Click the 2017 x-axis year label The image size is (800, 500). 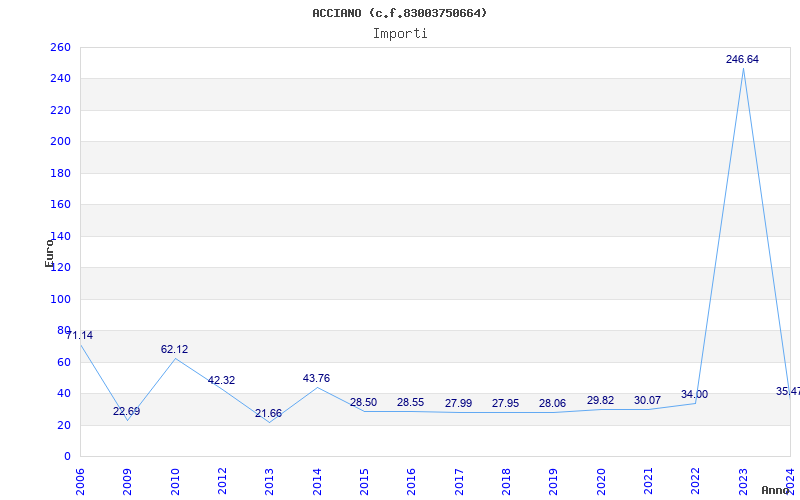click(459, 482)
